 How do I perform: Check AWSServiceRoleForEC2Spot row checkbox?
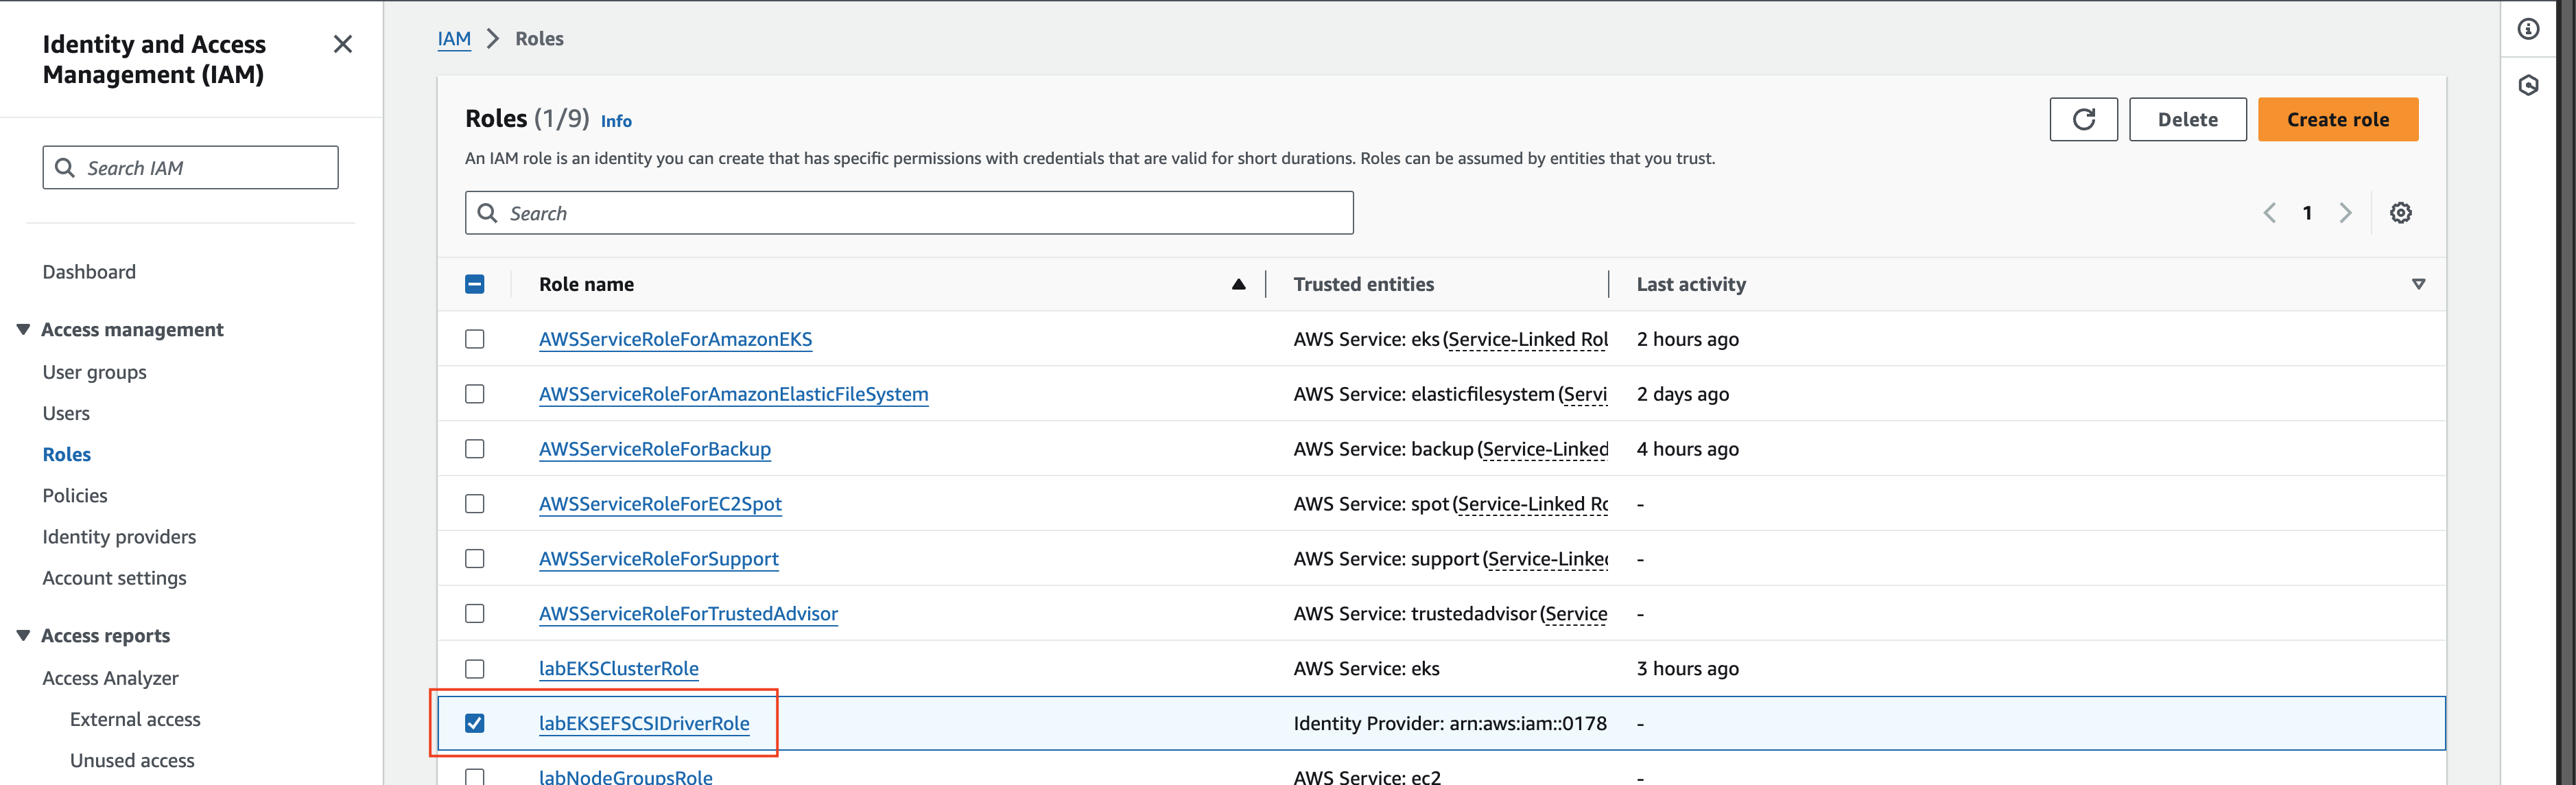[475, 504]
